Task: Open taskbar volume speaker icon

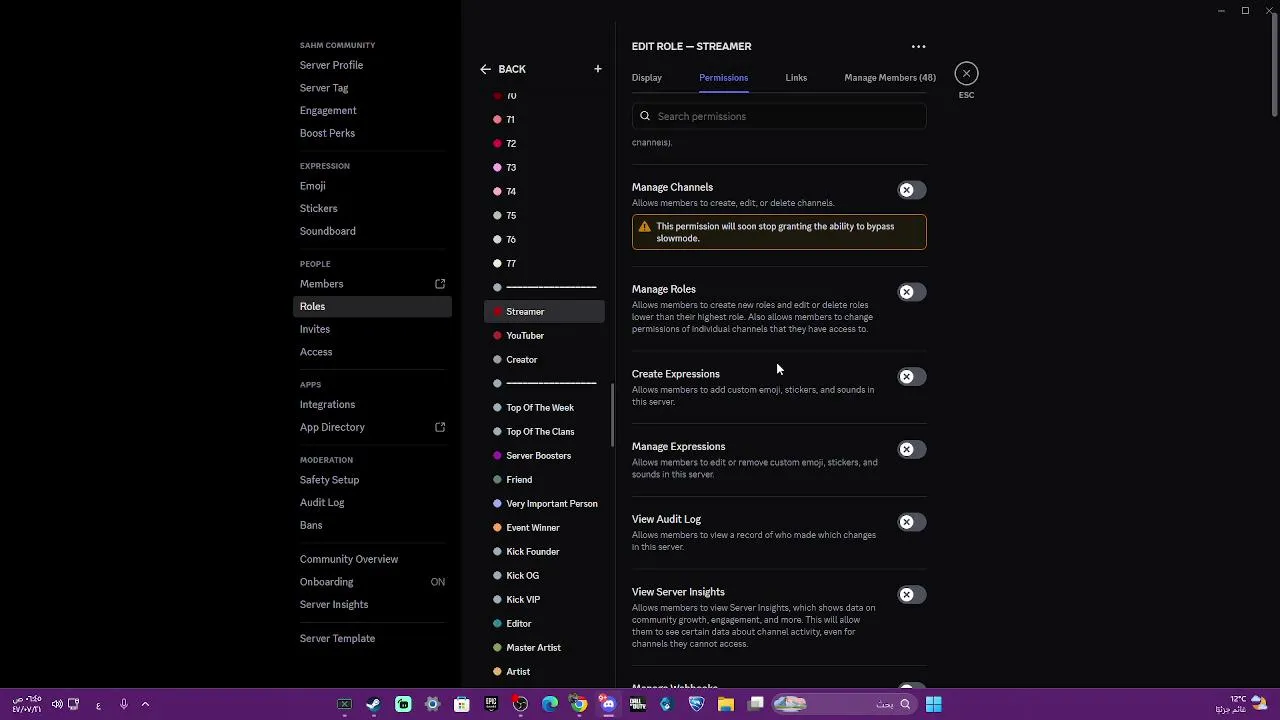Action: pos(57,704)
